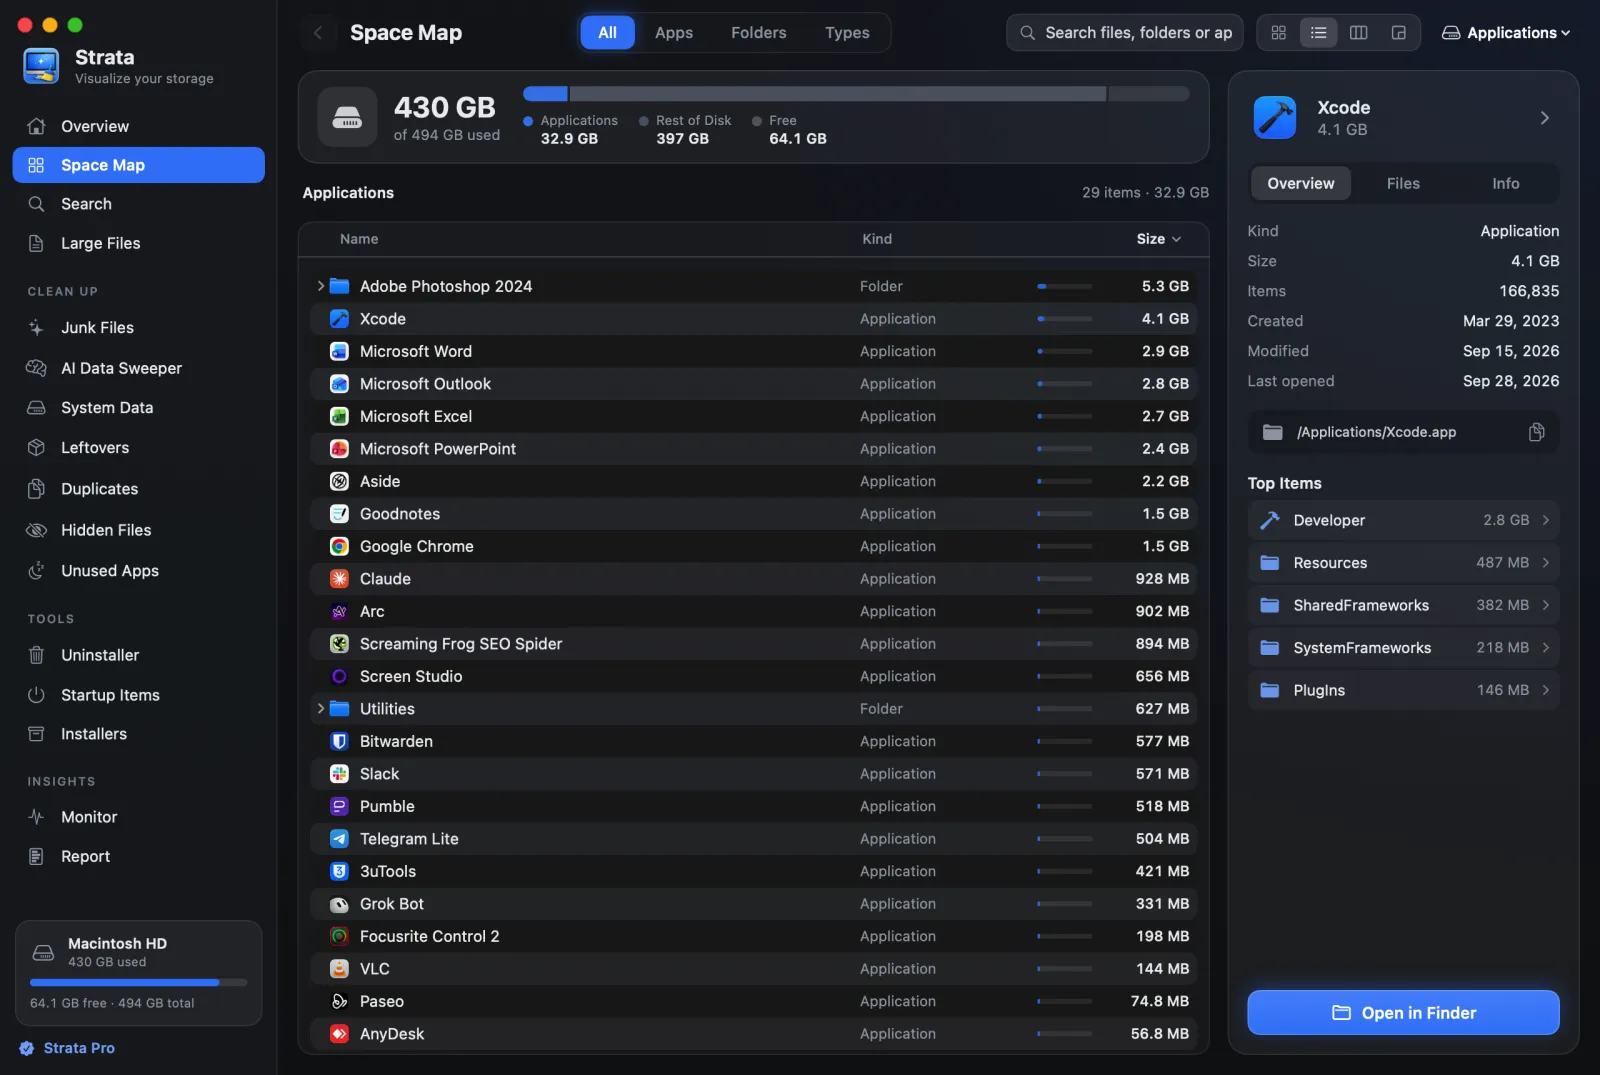Switch to the Files tab for Xcode

click(x=1403, y=184)
